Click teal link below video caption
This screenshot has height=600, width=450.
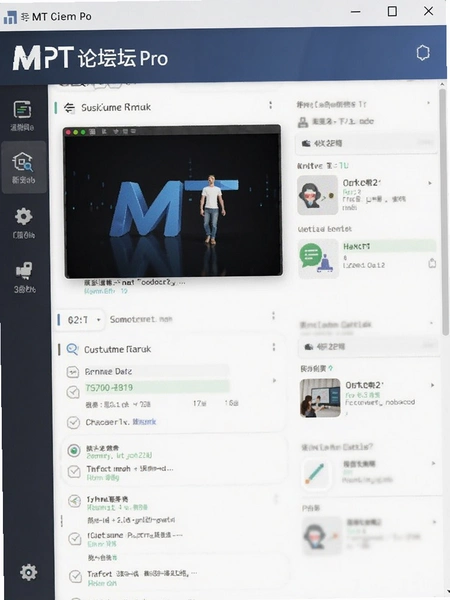pos(106,291)
